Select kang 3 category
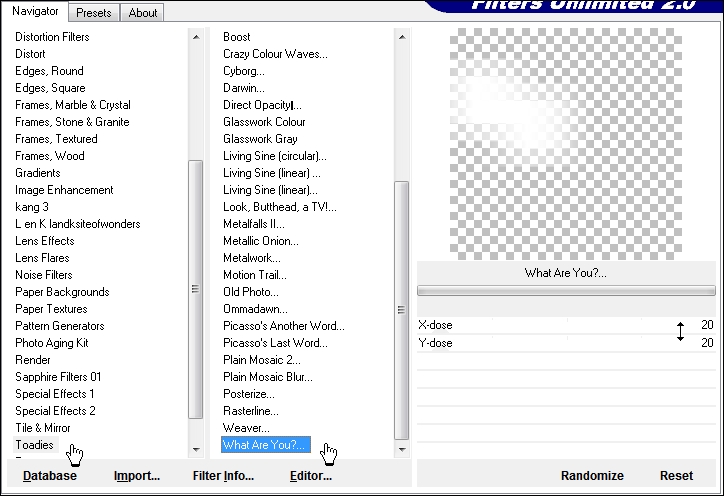724x496 pixels. 32,207
